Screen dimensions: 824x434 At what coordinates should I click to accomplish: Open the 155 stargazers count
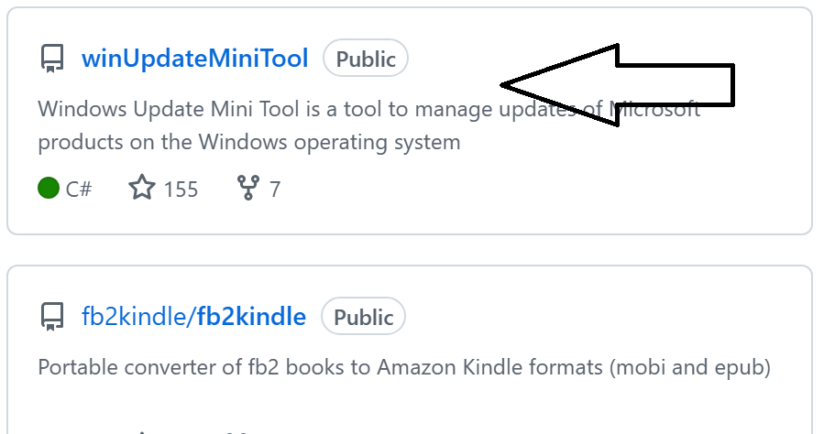[181, 188]
